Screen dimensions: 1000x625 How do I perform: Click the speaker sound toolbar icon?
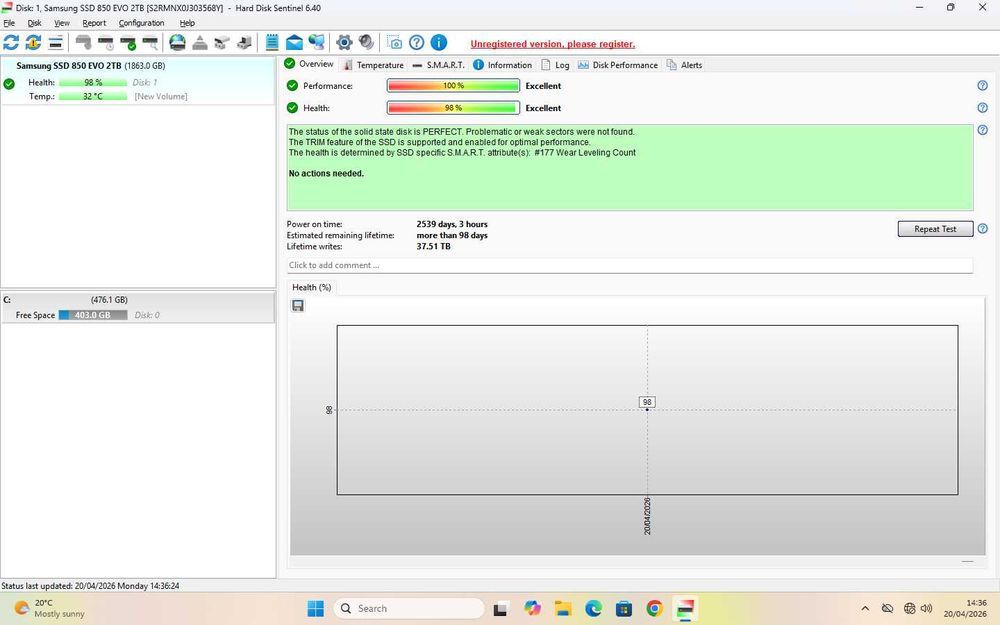(366, 43)
